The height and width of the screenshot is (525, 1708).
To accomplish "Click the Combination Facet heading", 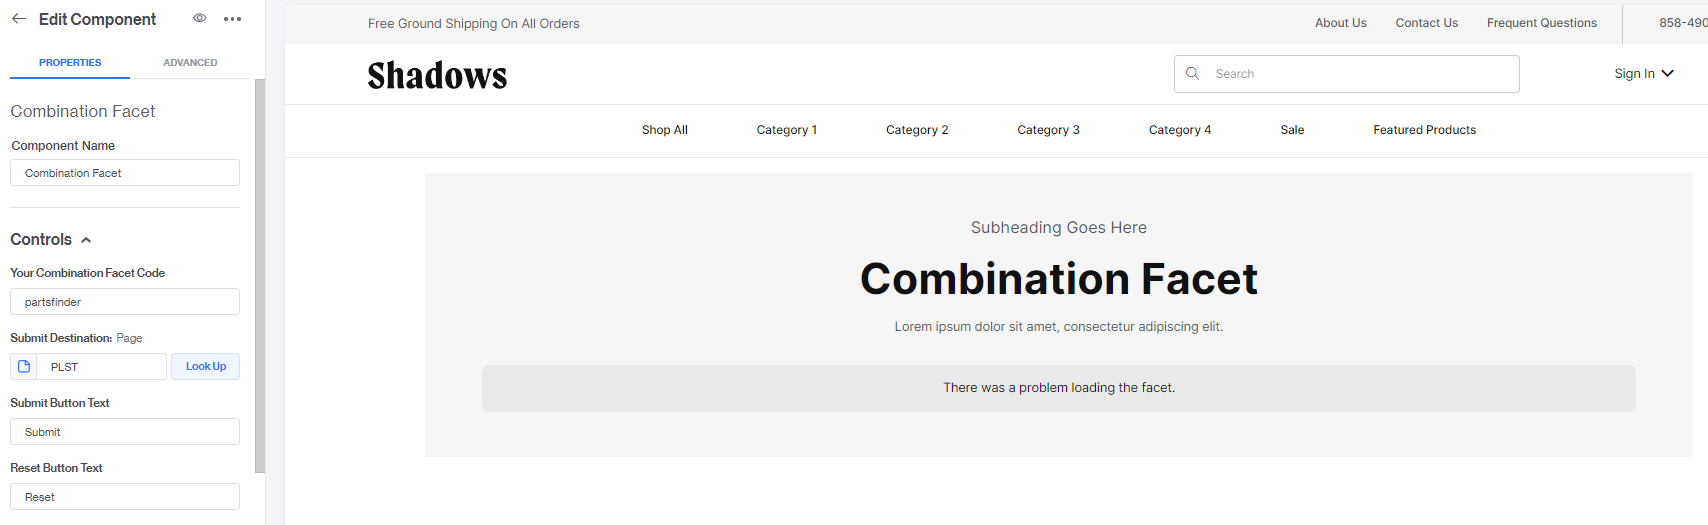I will [x=1059, y=279].
